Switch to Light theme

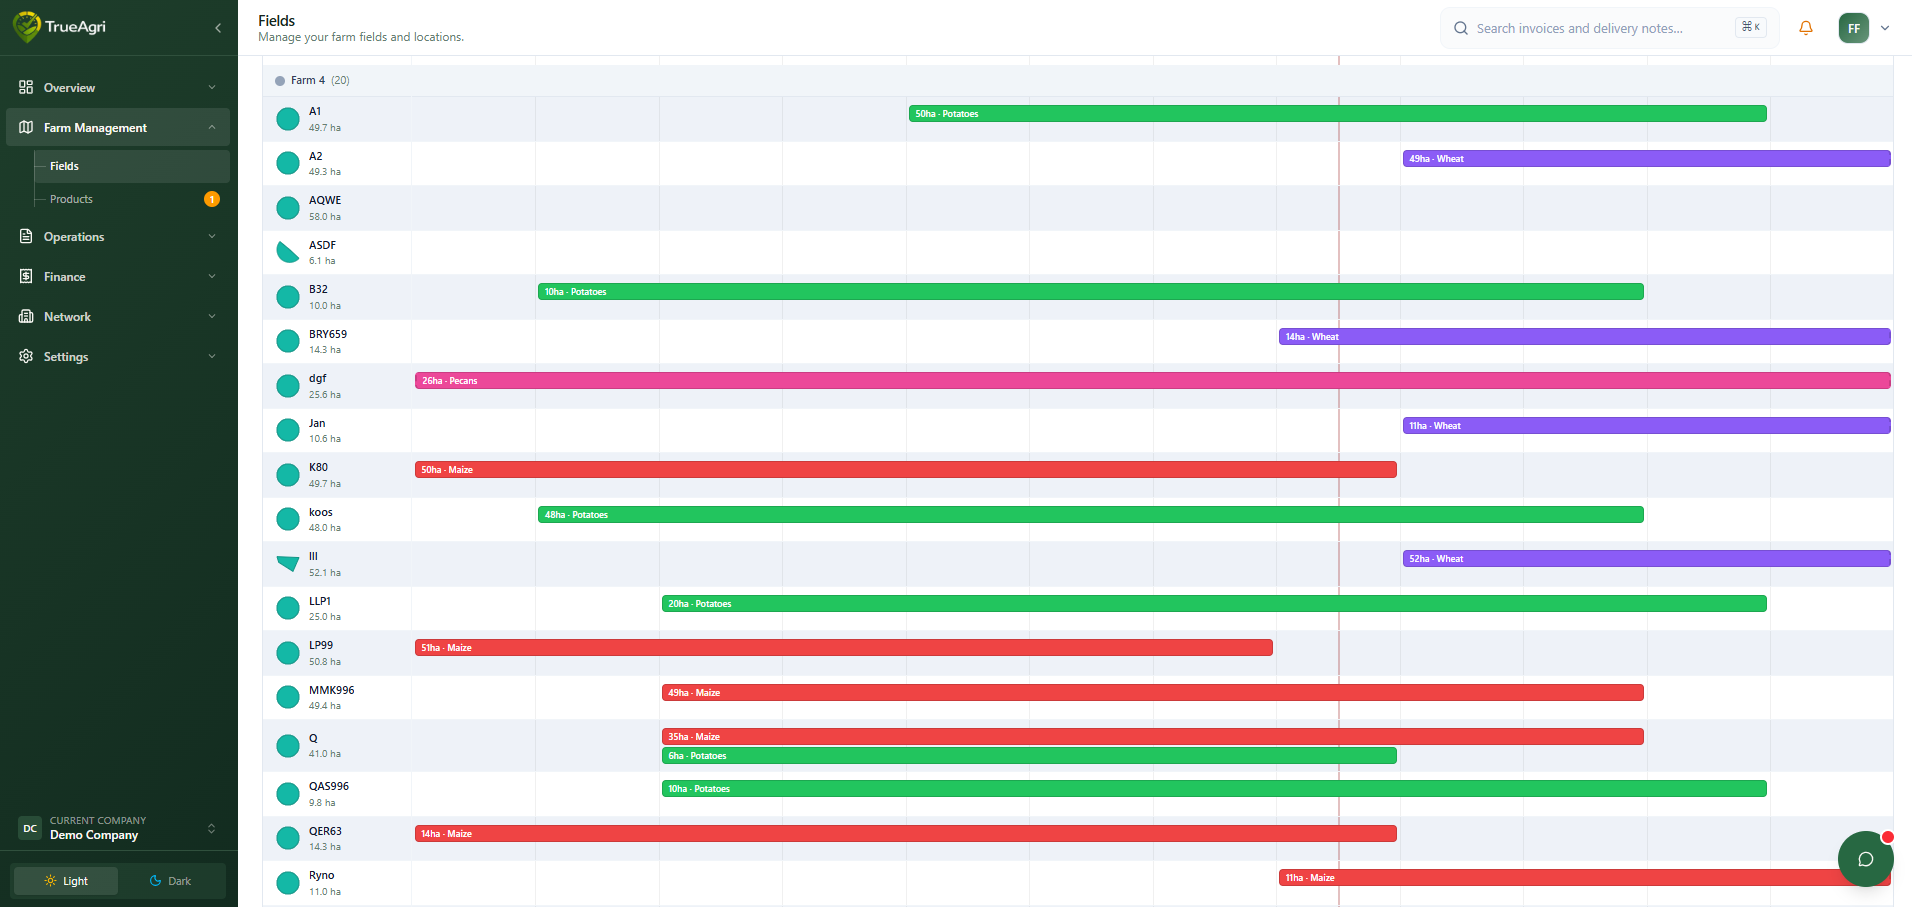click(x=65, y=881)
